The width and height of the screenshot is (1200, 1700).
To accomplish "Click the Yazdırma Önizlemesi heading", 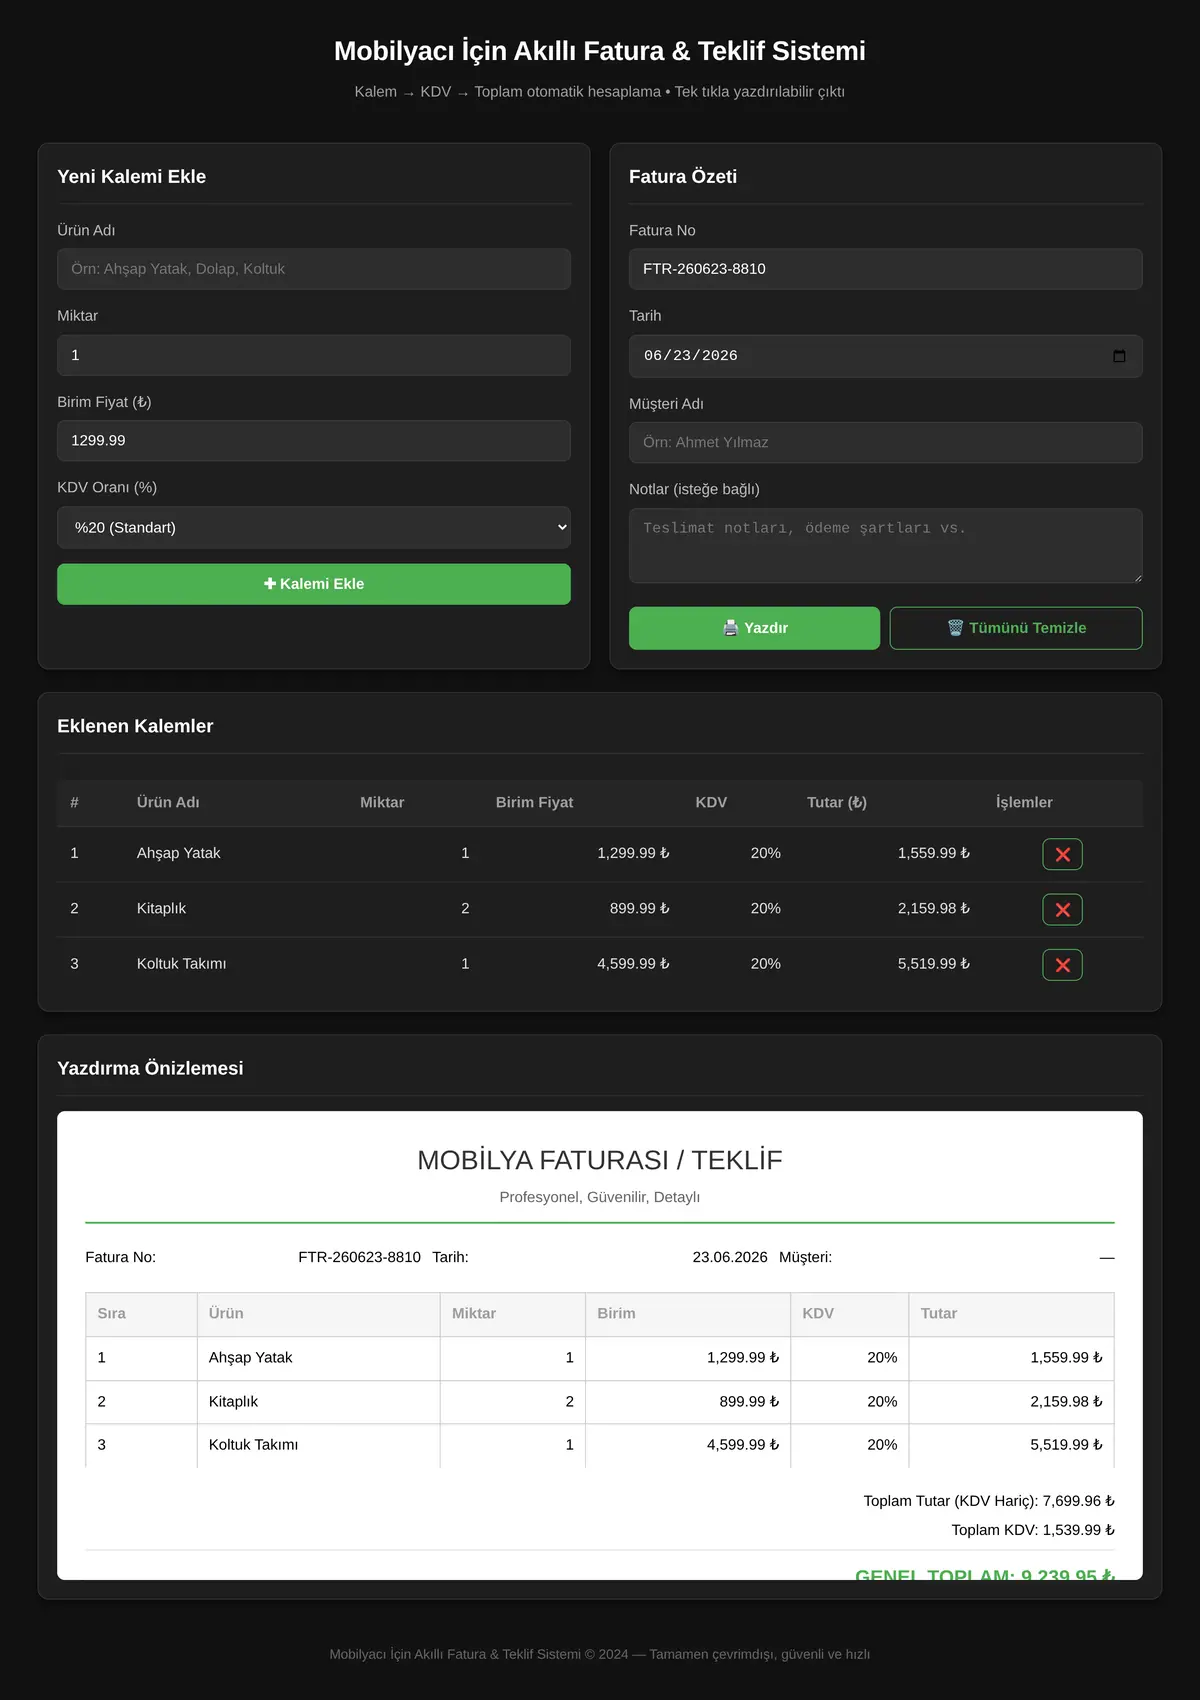I will (150, 1068).
